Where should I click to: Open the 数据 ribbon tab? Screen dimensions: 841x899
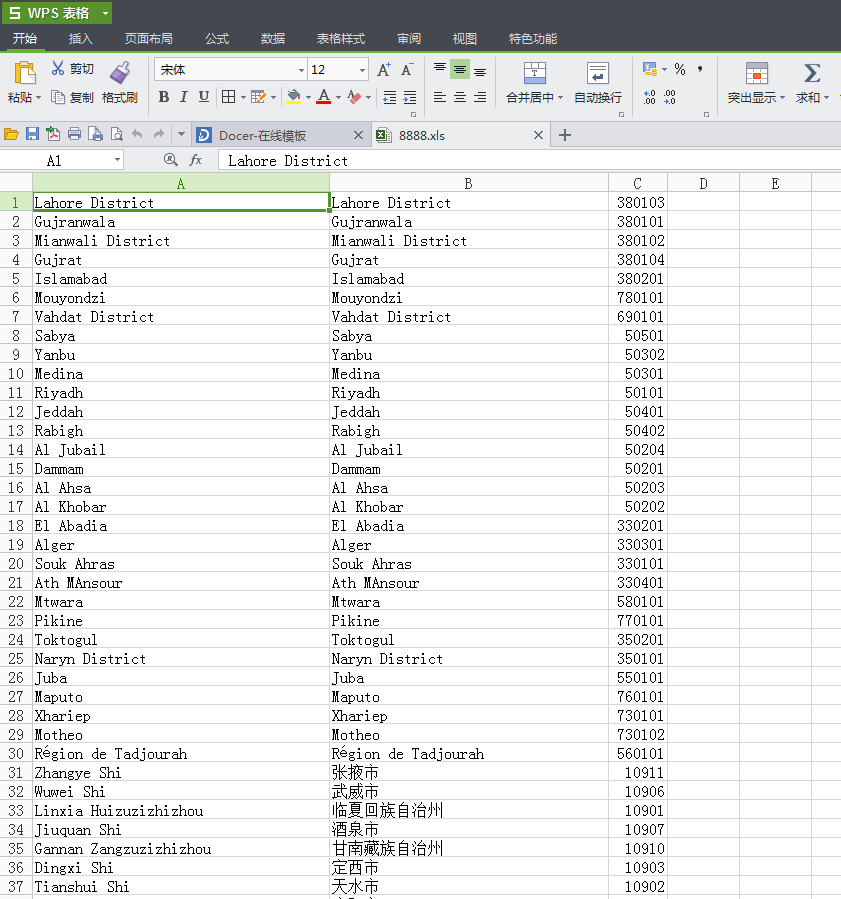(272, 38)
